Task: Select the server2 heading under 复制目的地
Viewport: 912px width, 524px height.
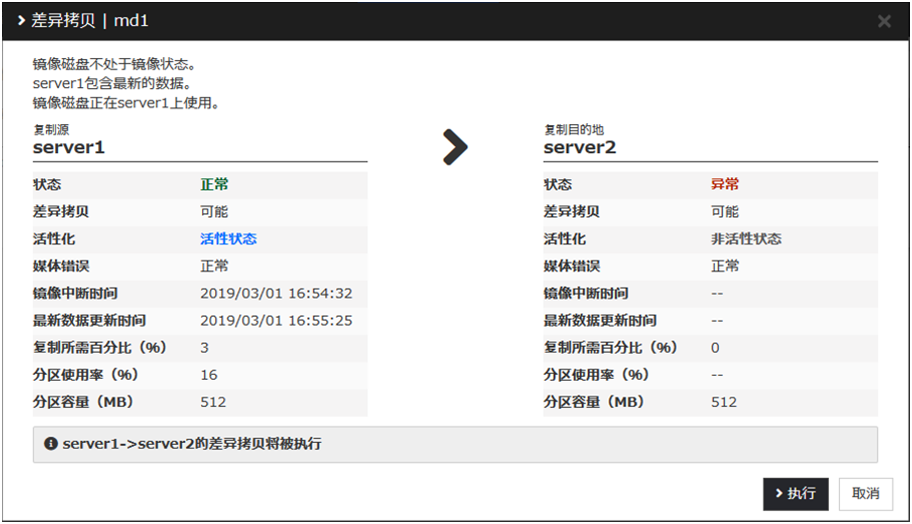Action: 580,148
